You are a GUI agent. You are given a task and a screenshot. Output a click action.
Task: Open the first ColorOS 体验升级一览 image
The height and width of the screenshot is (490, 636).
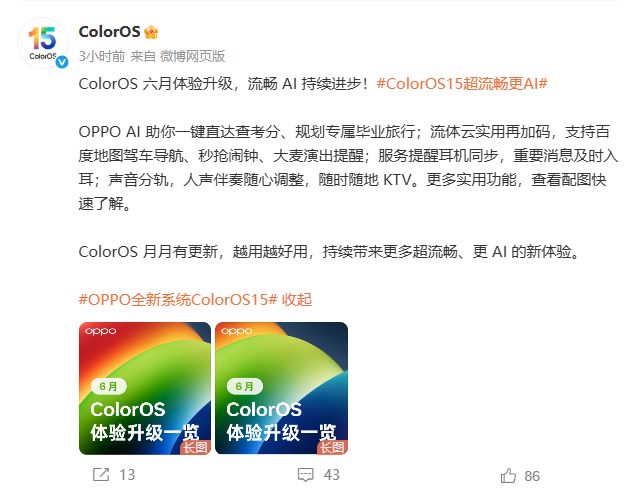click(145, 388)
